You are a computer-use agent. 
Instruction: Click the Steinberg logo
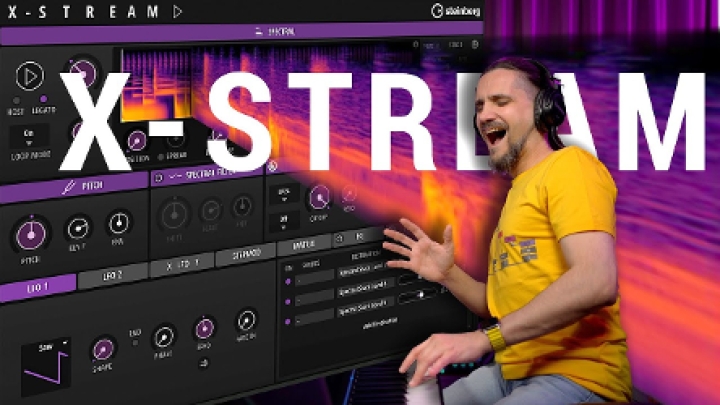tap(456, 11)
